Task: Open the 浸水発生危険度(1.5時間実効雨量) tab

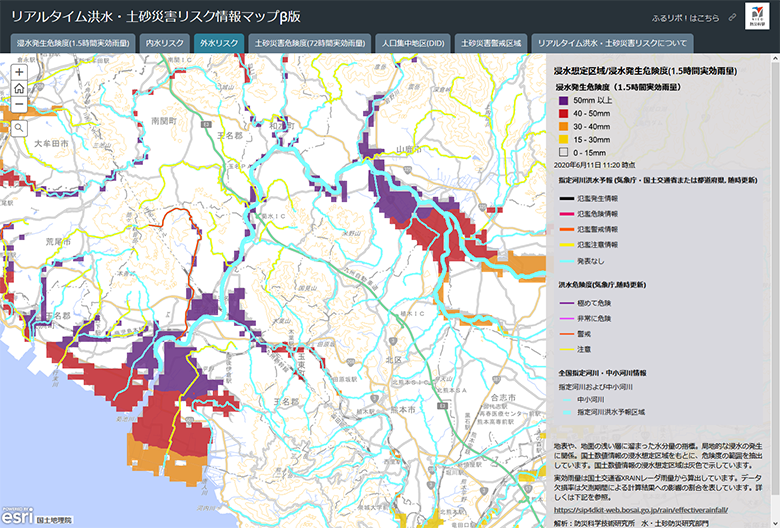Action: point(71,44)
